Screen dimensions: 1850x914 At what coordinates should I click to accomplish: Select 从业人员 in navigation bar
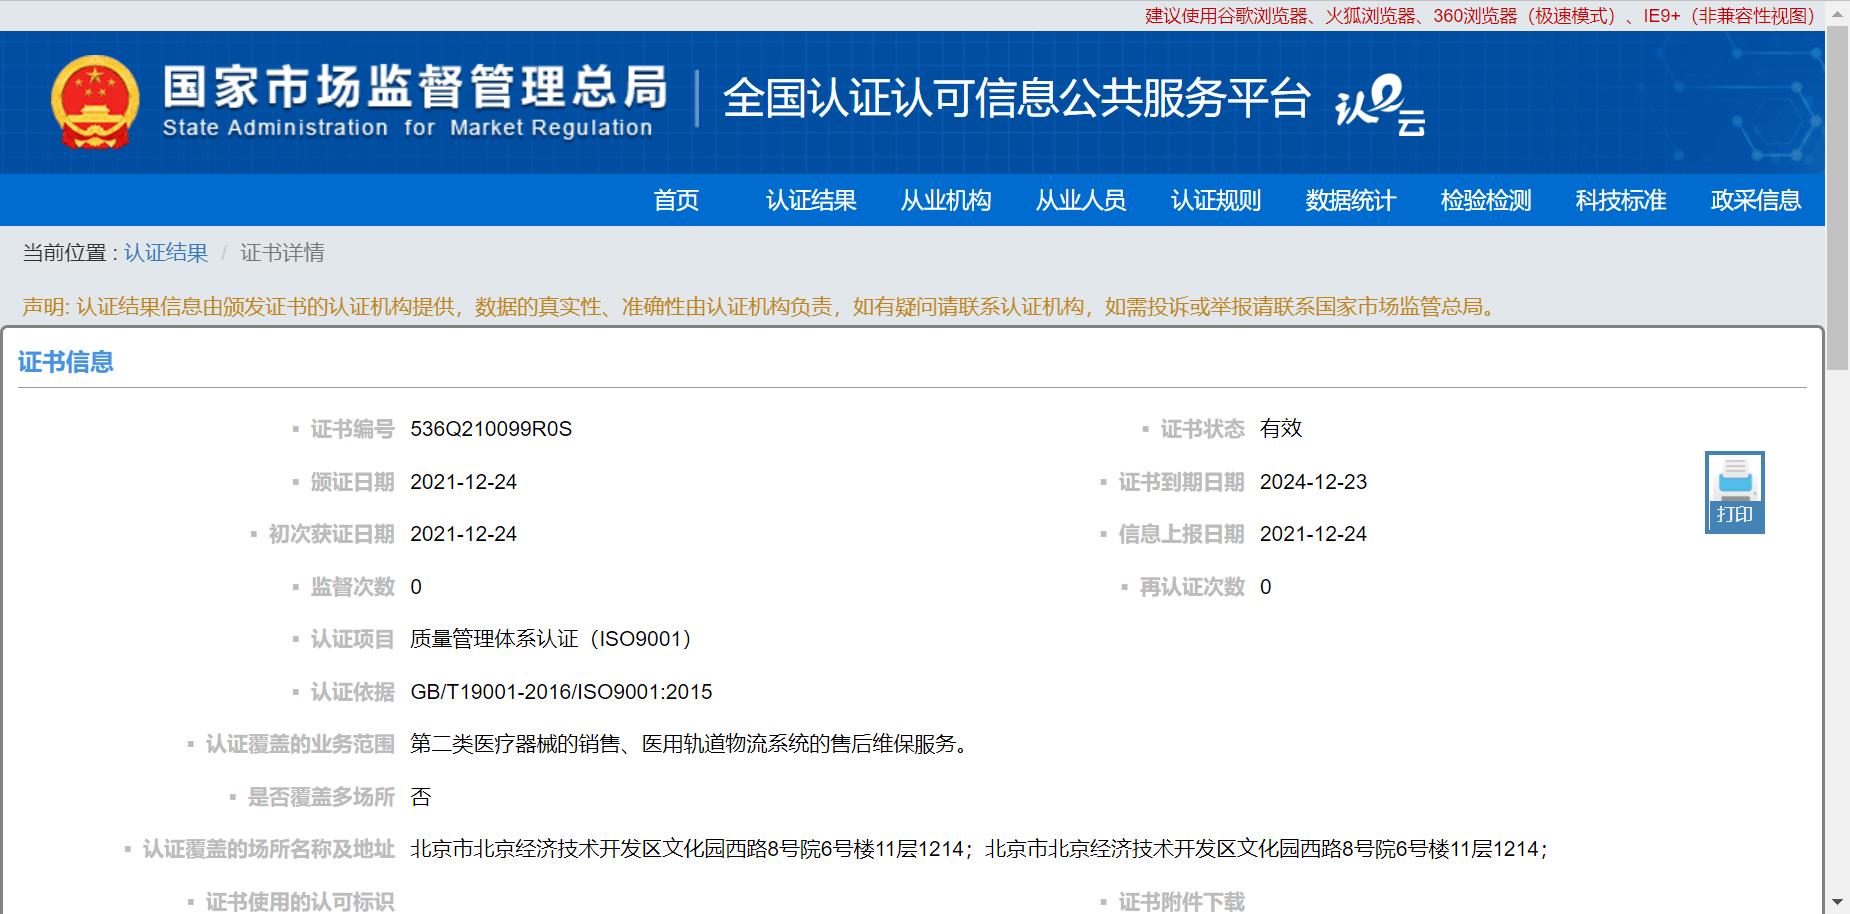pos(1081,200)
